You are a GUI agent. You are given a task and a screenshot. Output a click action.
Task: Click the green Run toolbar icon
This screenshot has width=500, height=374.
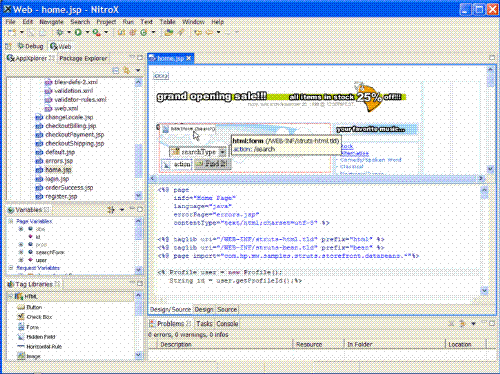(78, 32)
